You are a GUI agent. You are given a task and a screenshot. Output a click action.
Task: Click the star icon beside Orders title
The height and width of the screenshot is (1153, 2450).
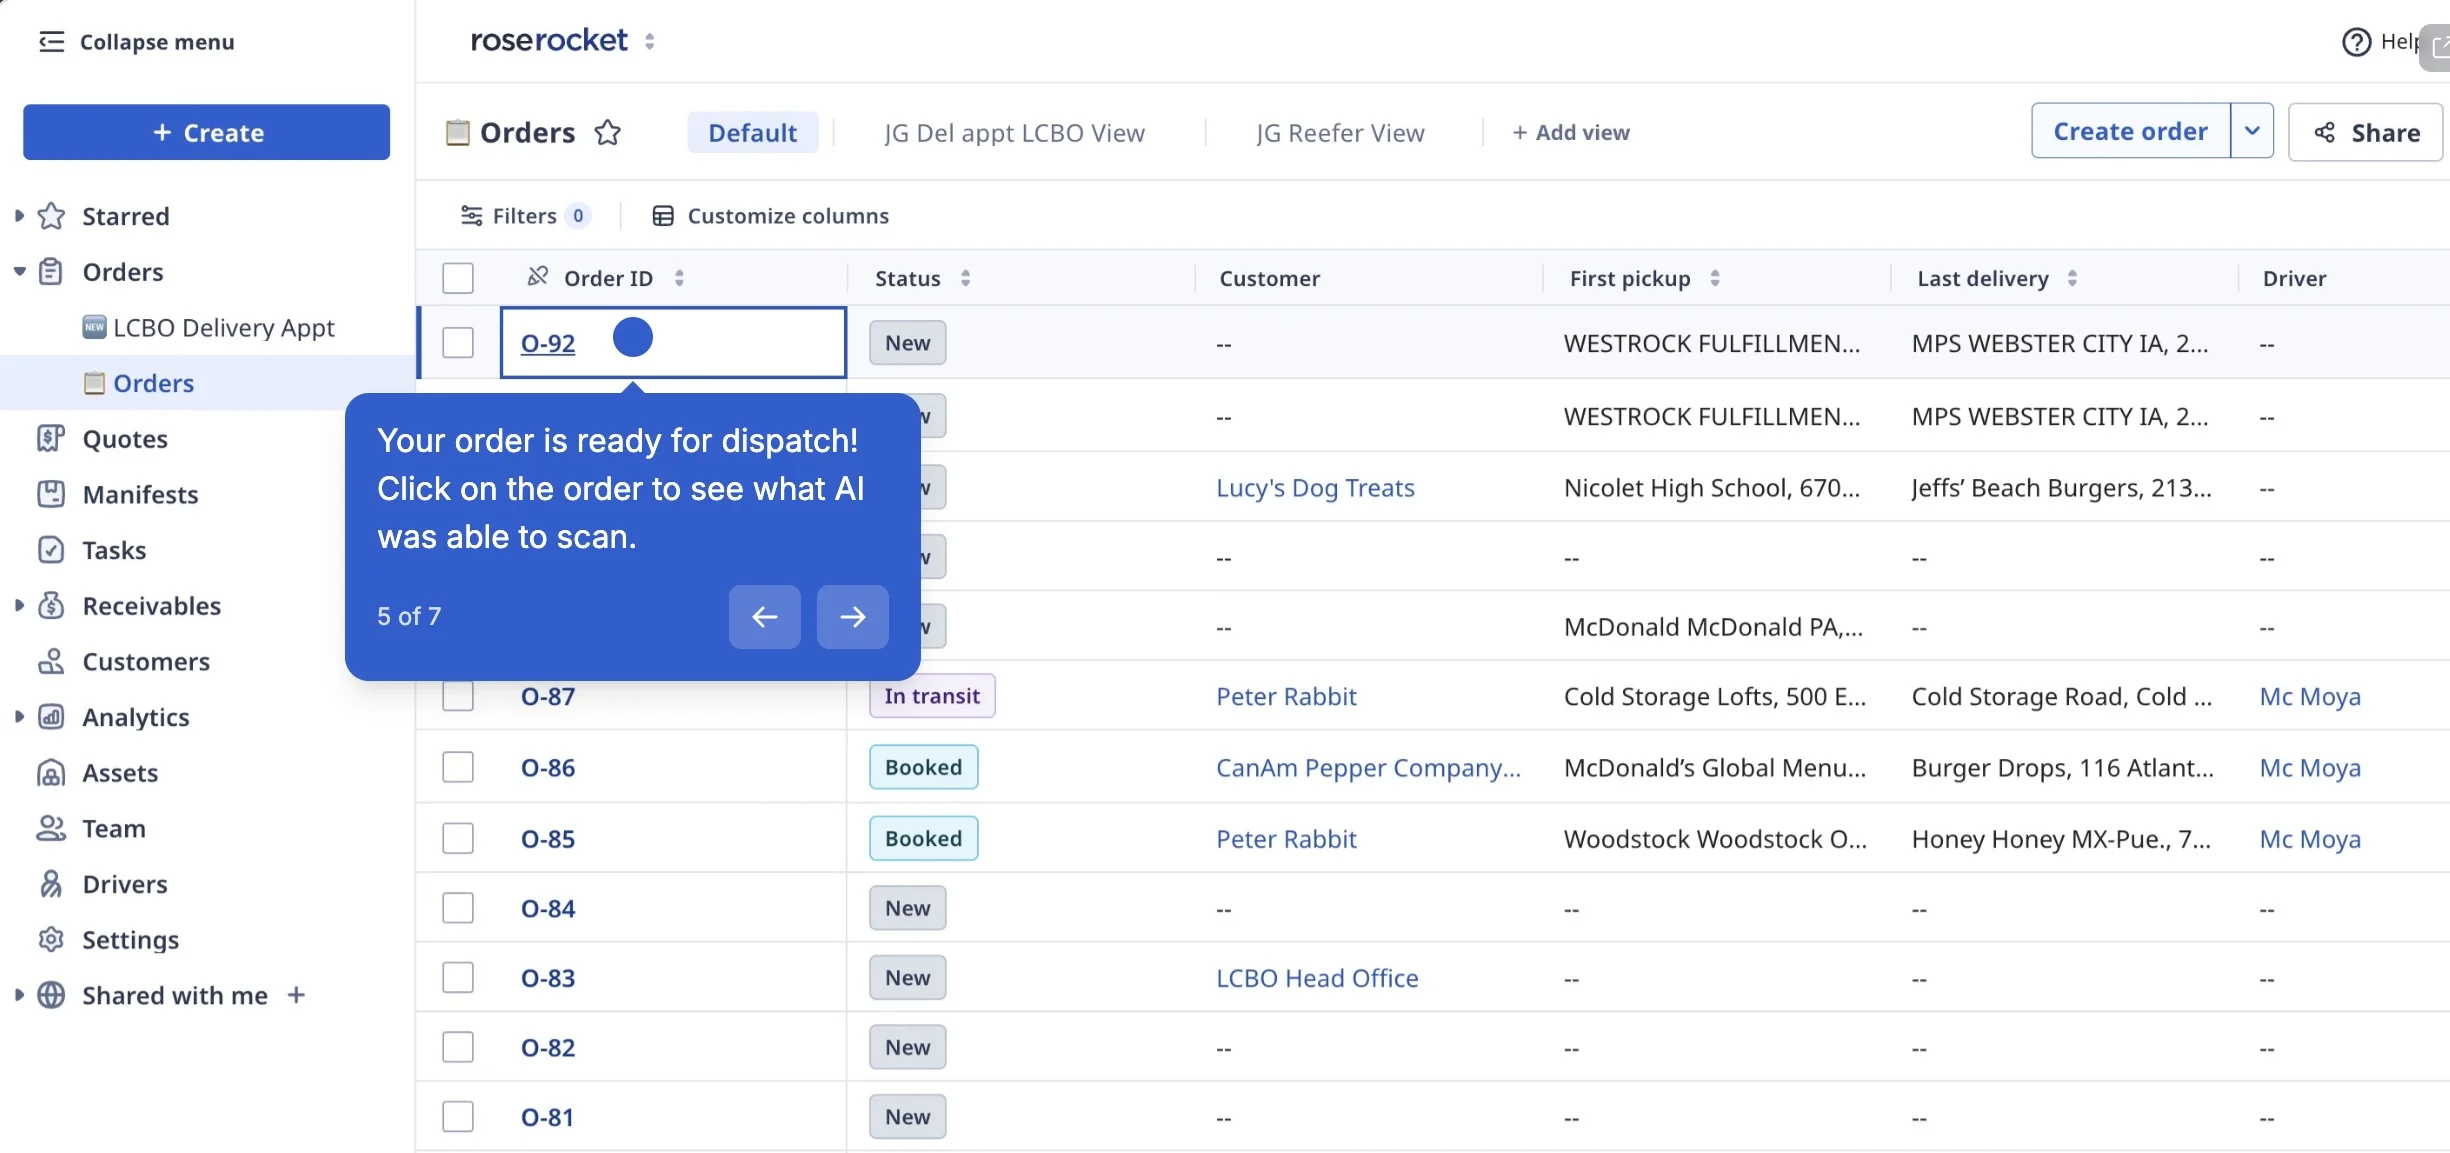(607, 132)
